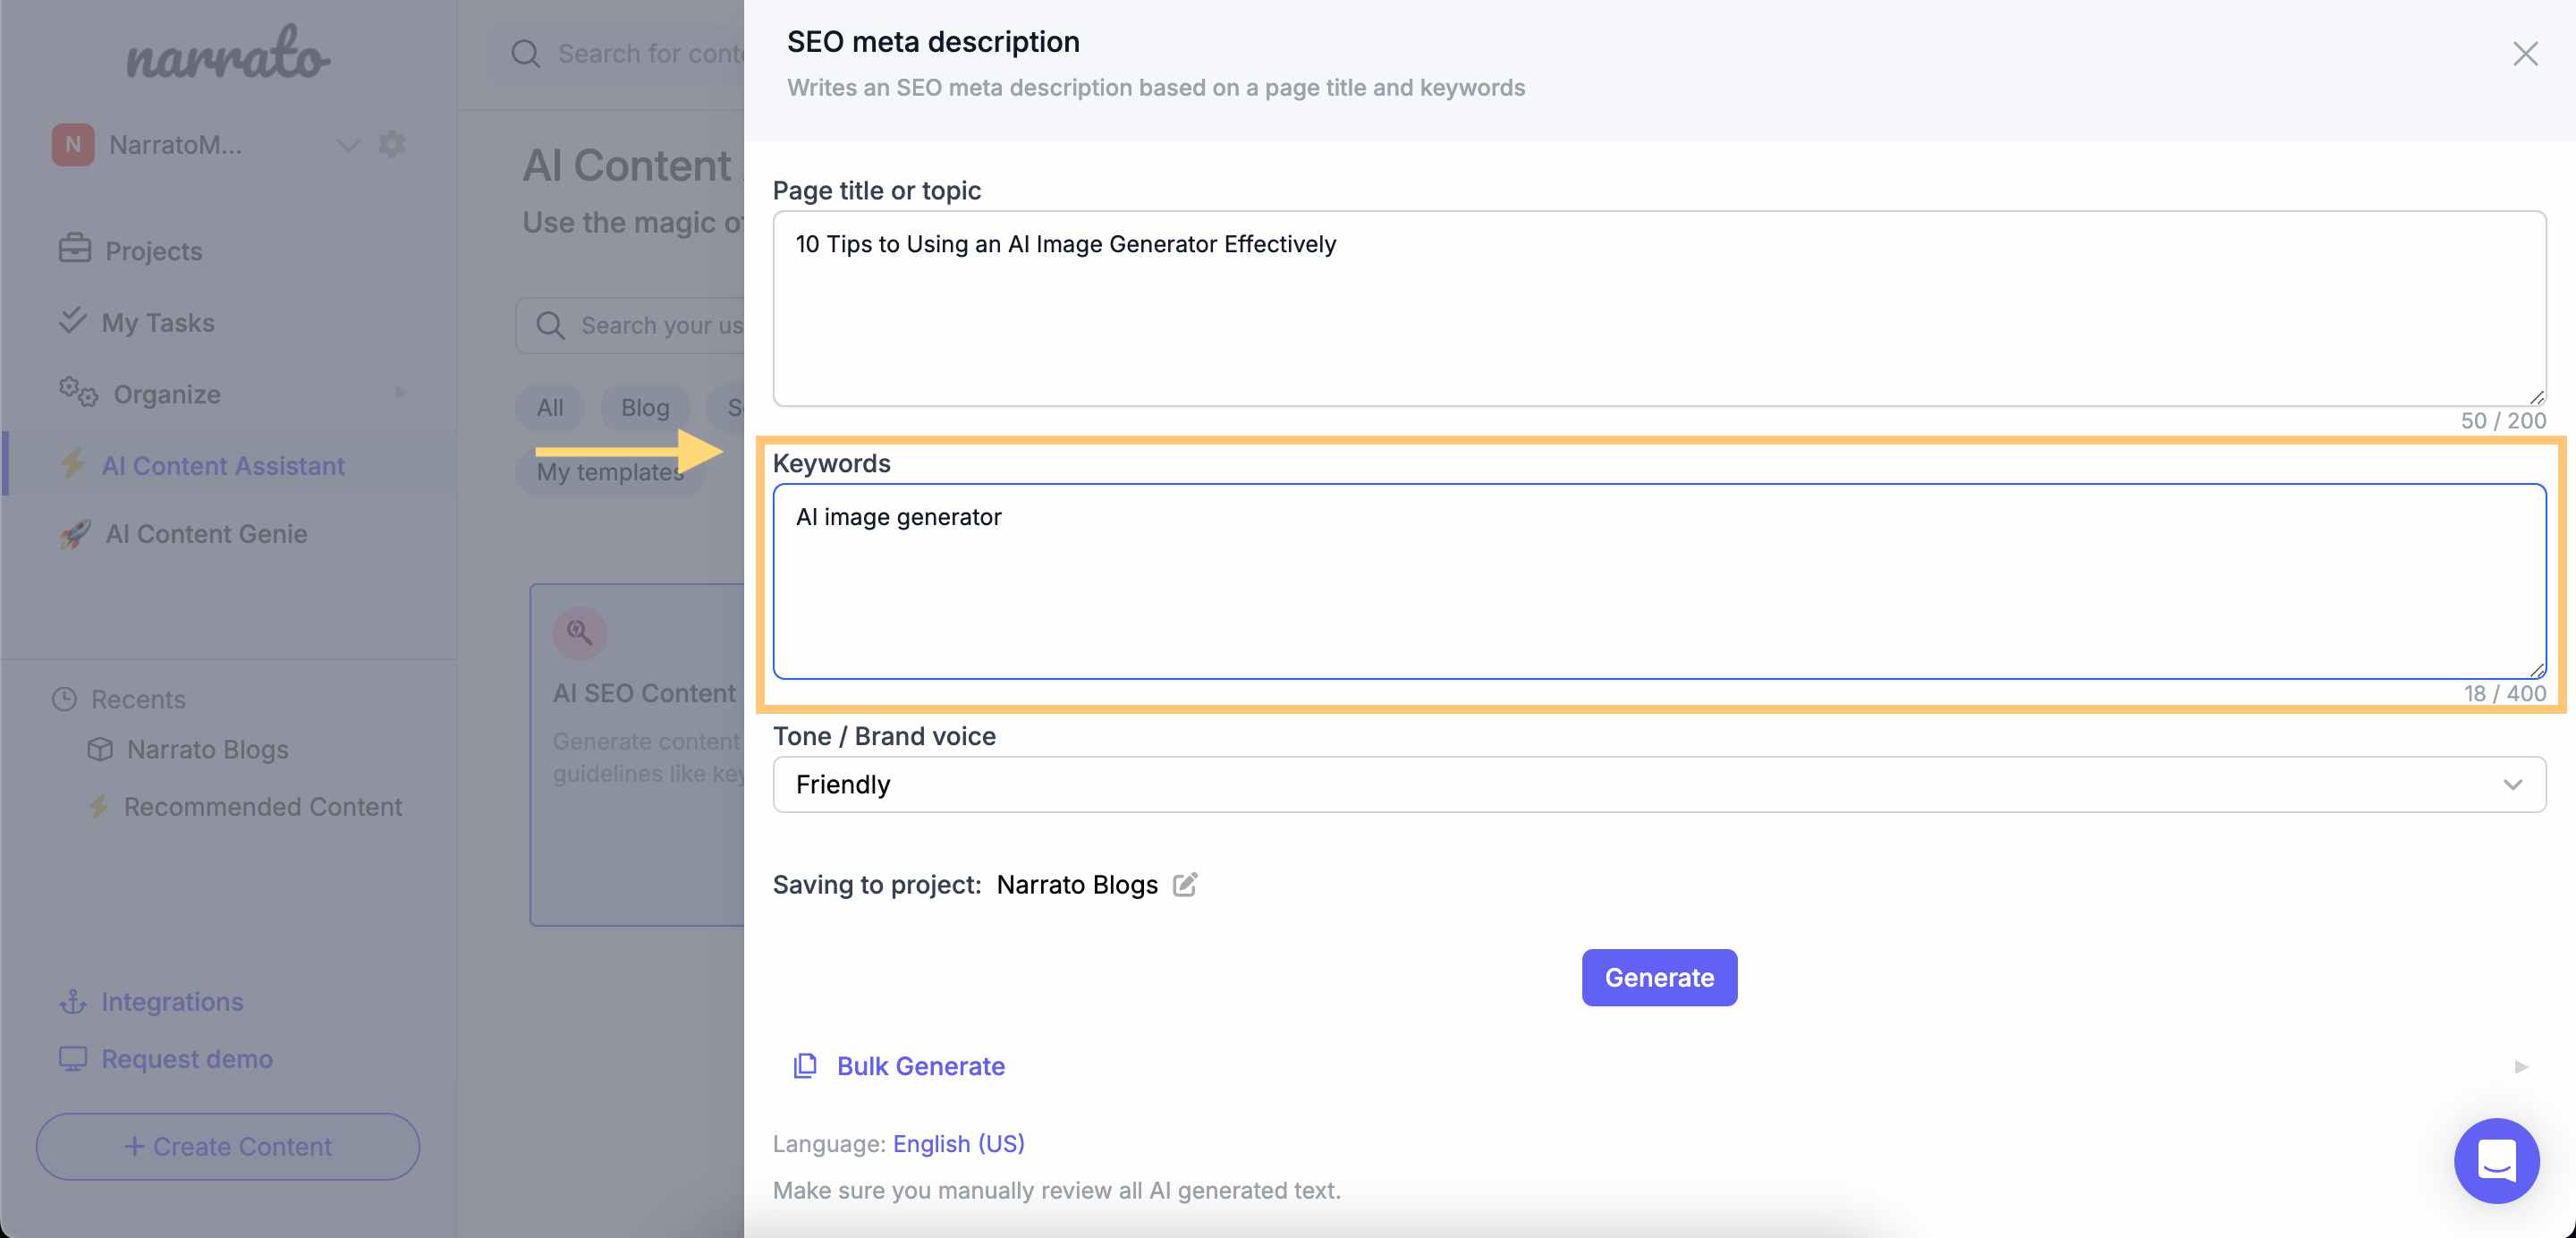Click the red N workspace avatar
The image size is (2576, 1238).
[x=73, y=145]
